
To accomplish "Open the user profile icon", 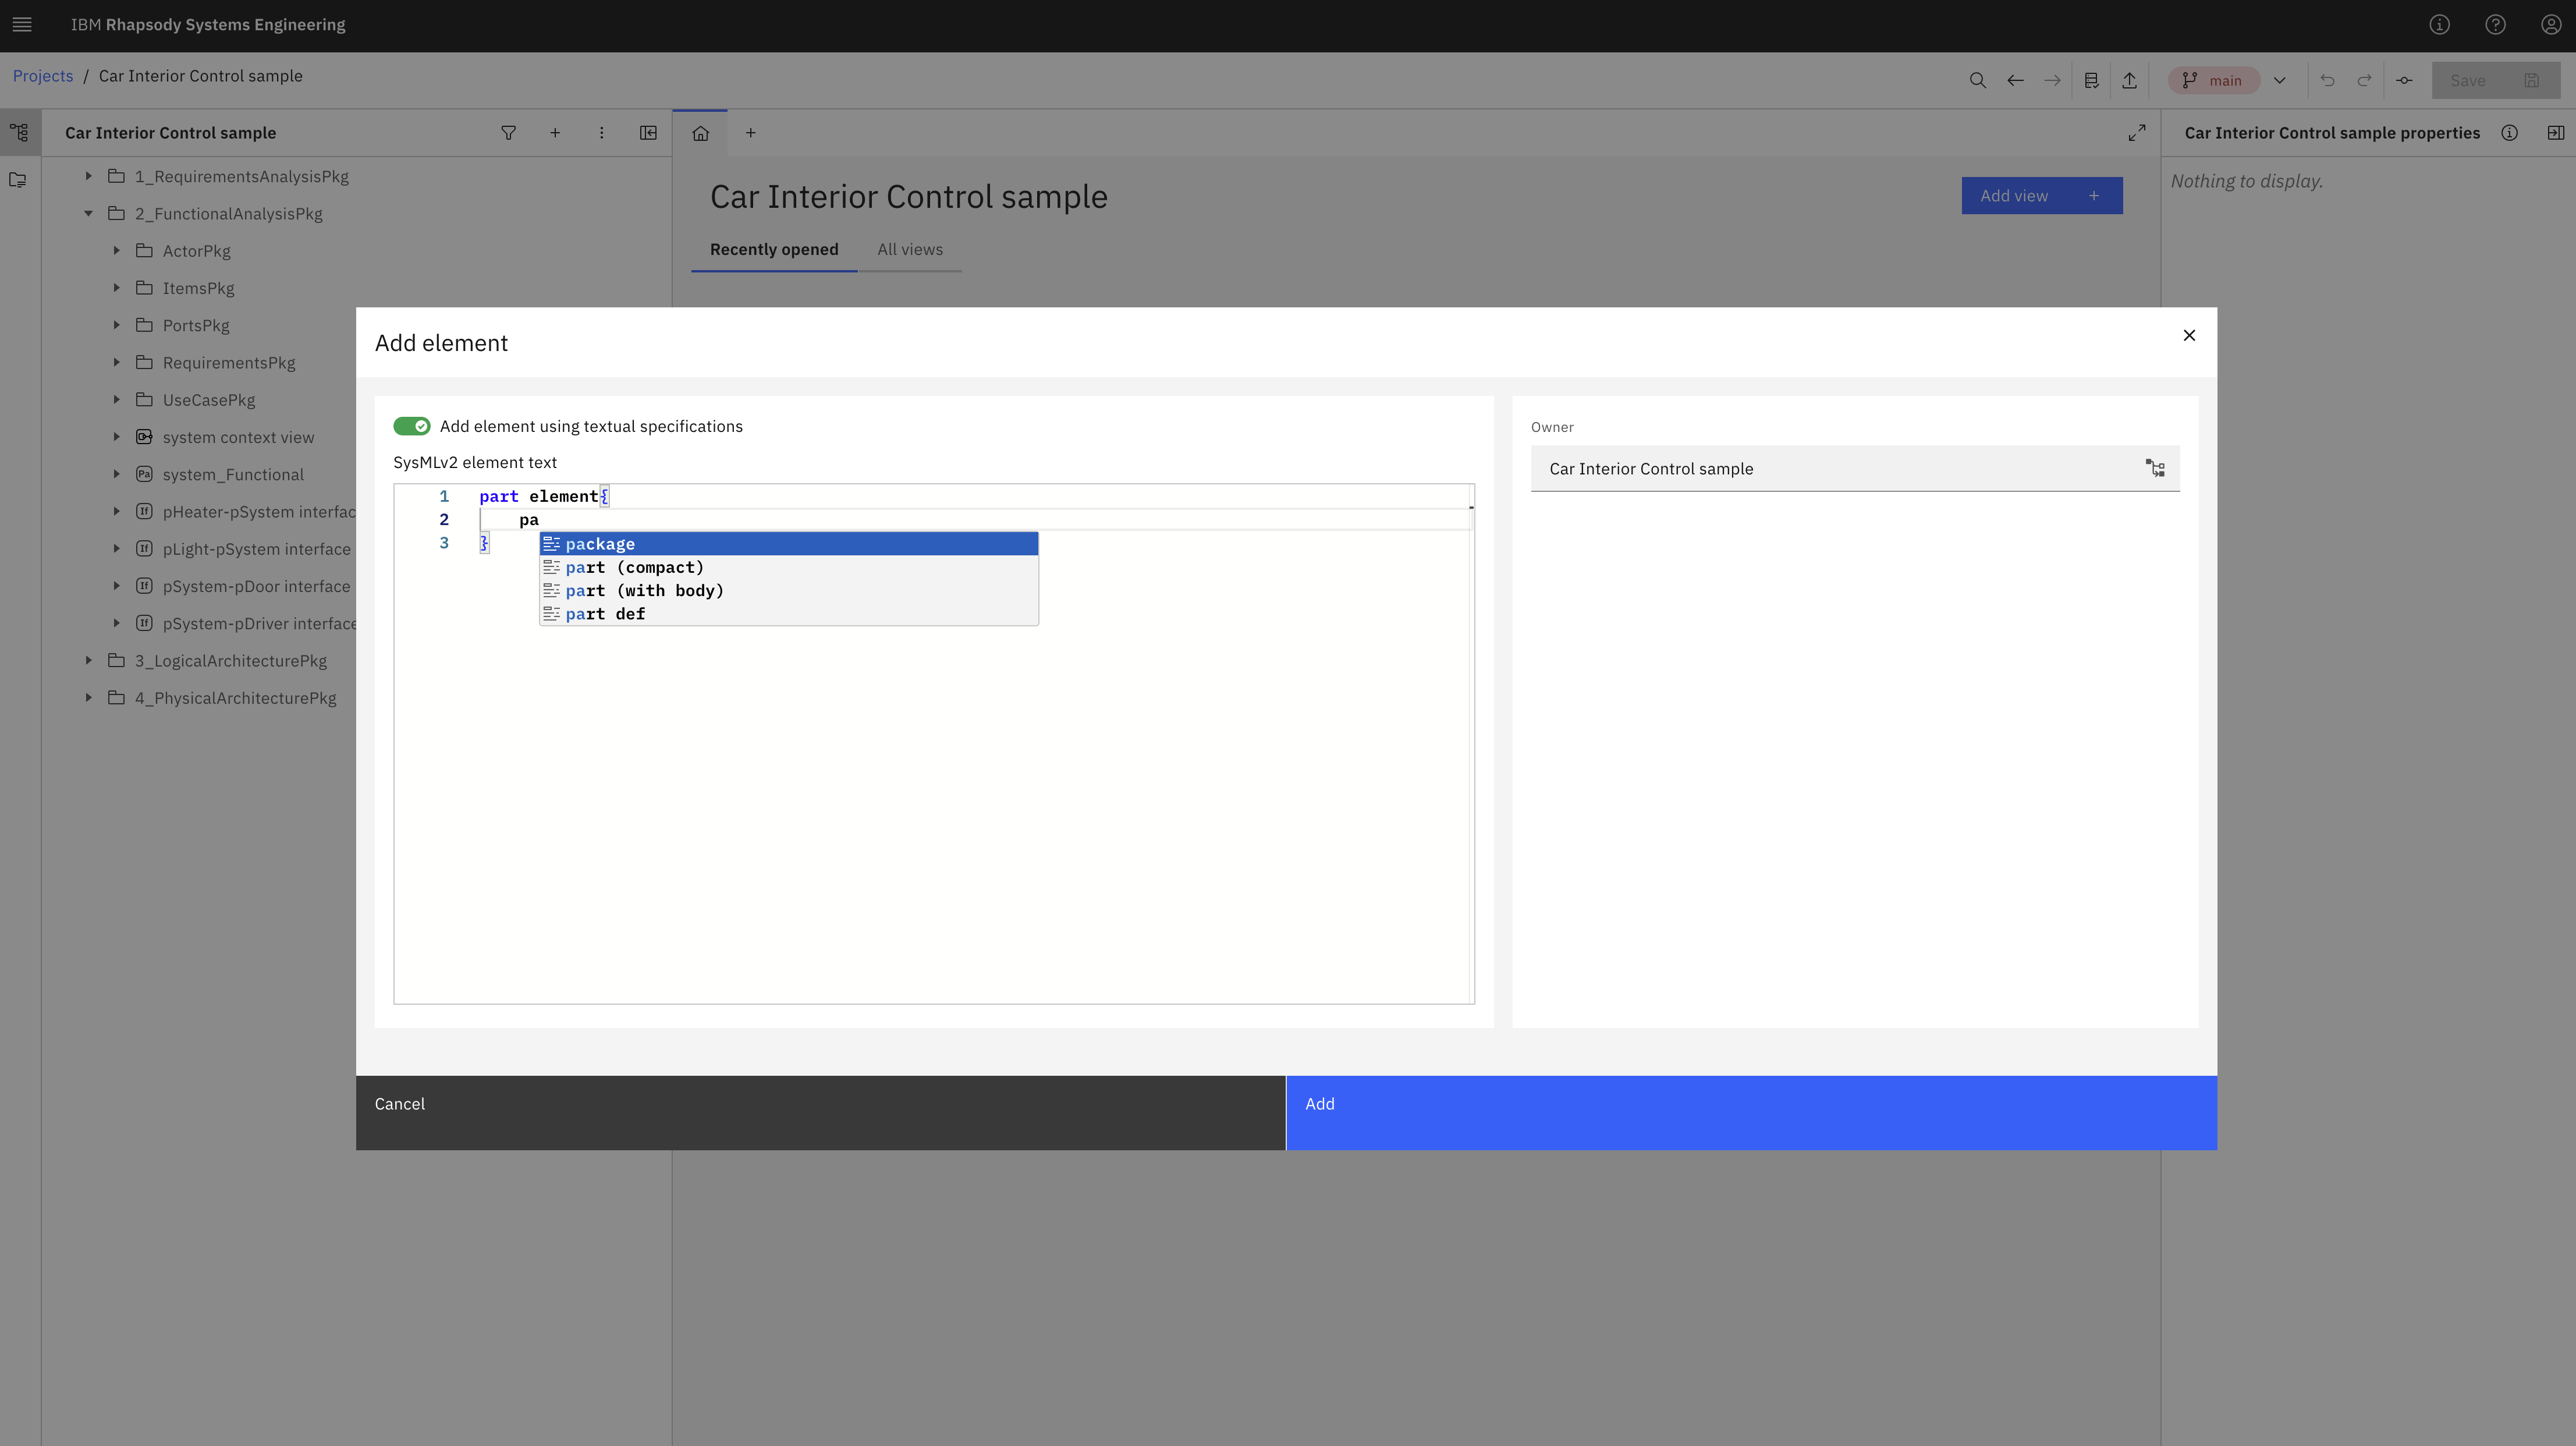I will pos(2550,25).
